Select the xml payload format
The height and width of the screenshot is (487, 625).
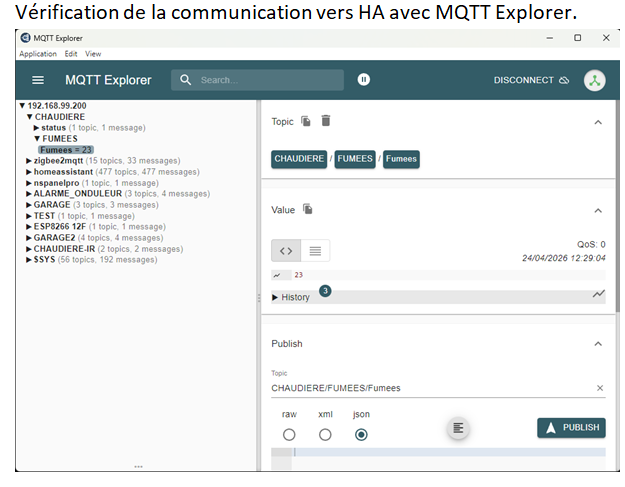325,434
